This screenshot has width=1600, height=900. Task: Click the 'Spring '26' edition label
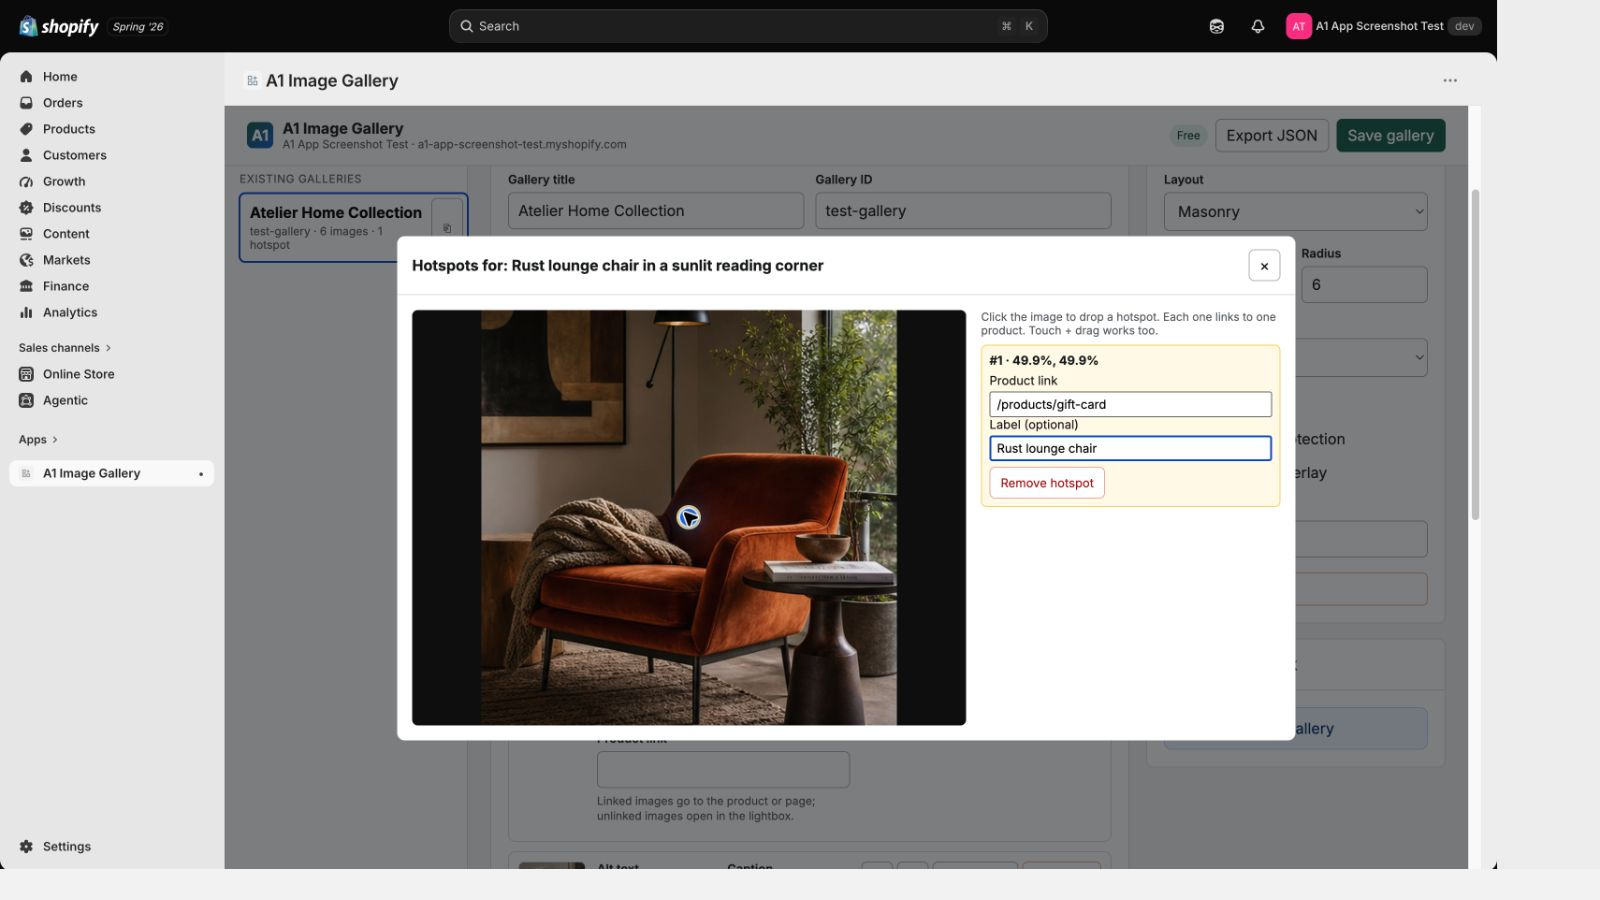click(x=138, y=27)
